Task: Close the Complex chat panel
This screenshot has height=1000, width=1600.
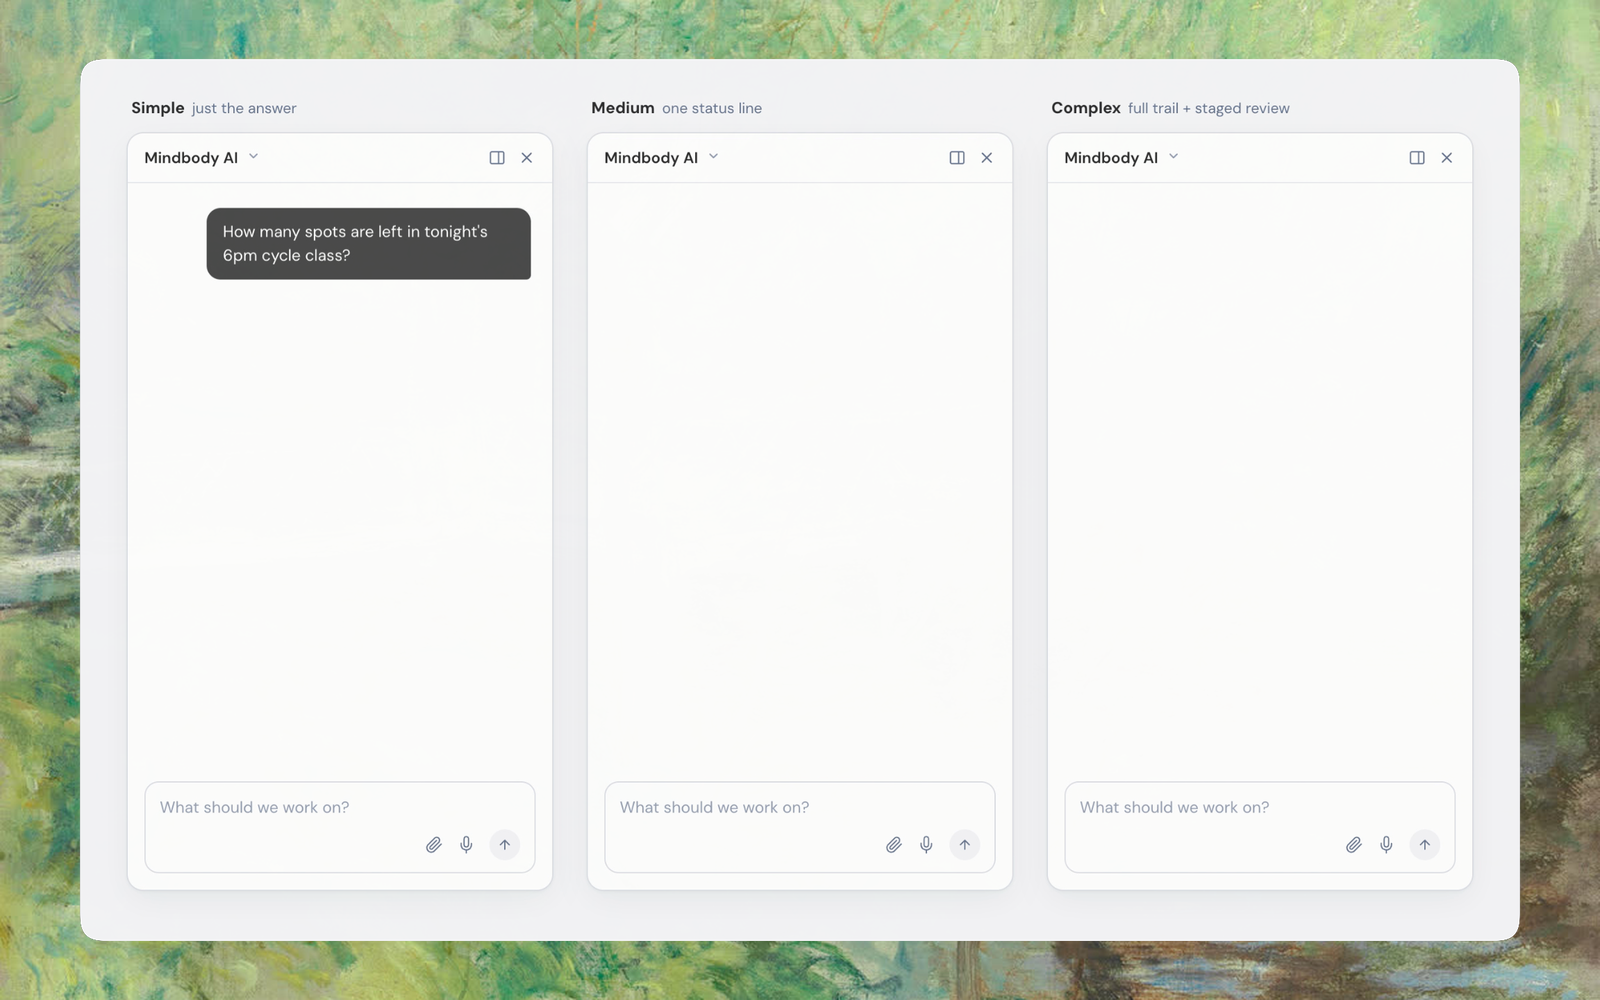Action: pos(1447,158)
